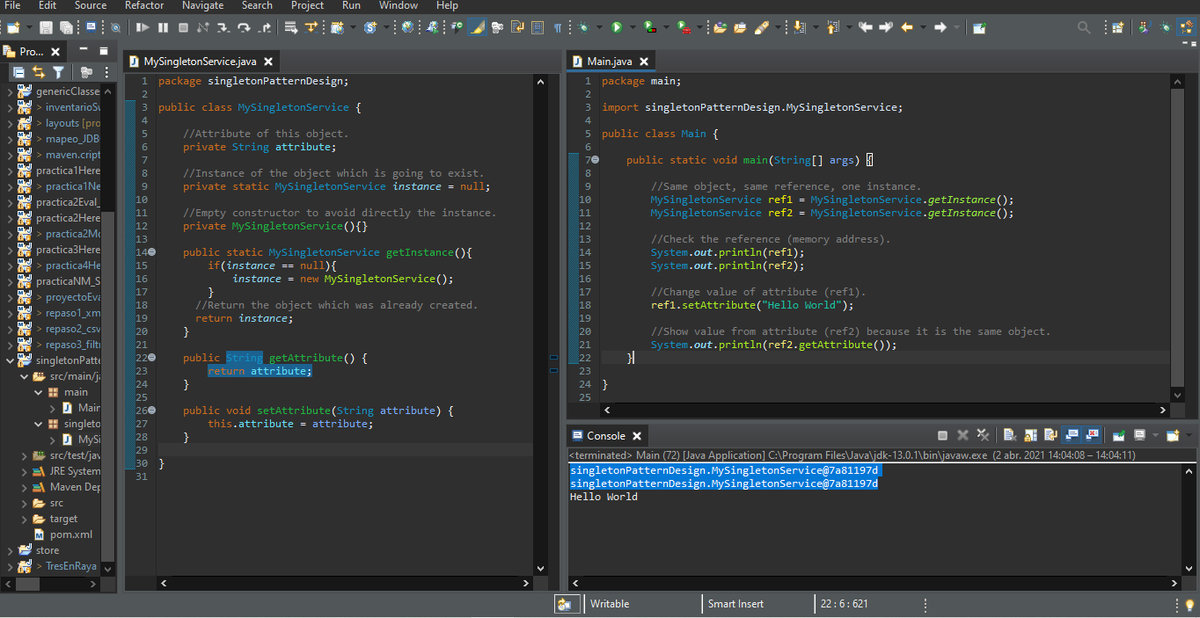Toggle Scroll Lock in Console toolbar

tap(1031, 436)
